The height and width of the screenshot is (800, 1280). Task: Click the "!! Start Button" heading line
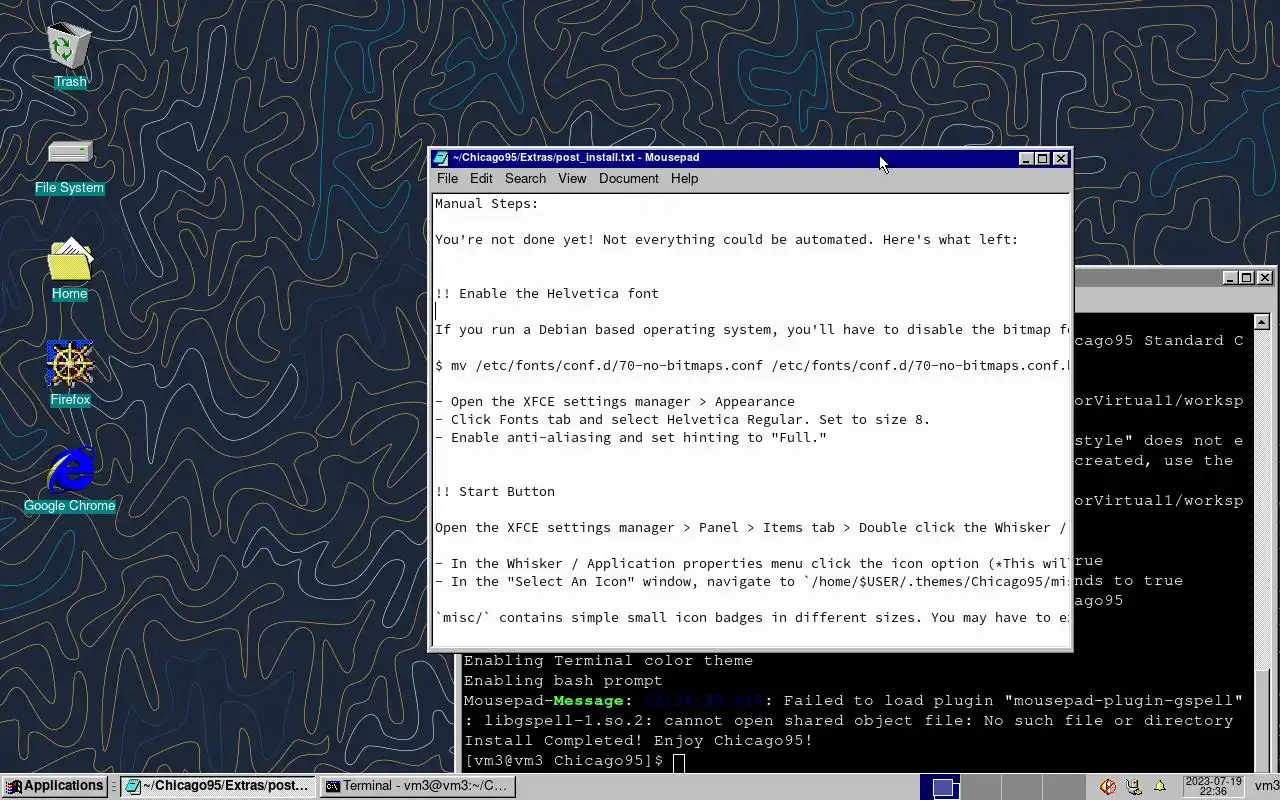click(494, 492)
